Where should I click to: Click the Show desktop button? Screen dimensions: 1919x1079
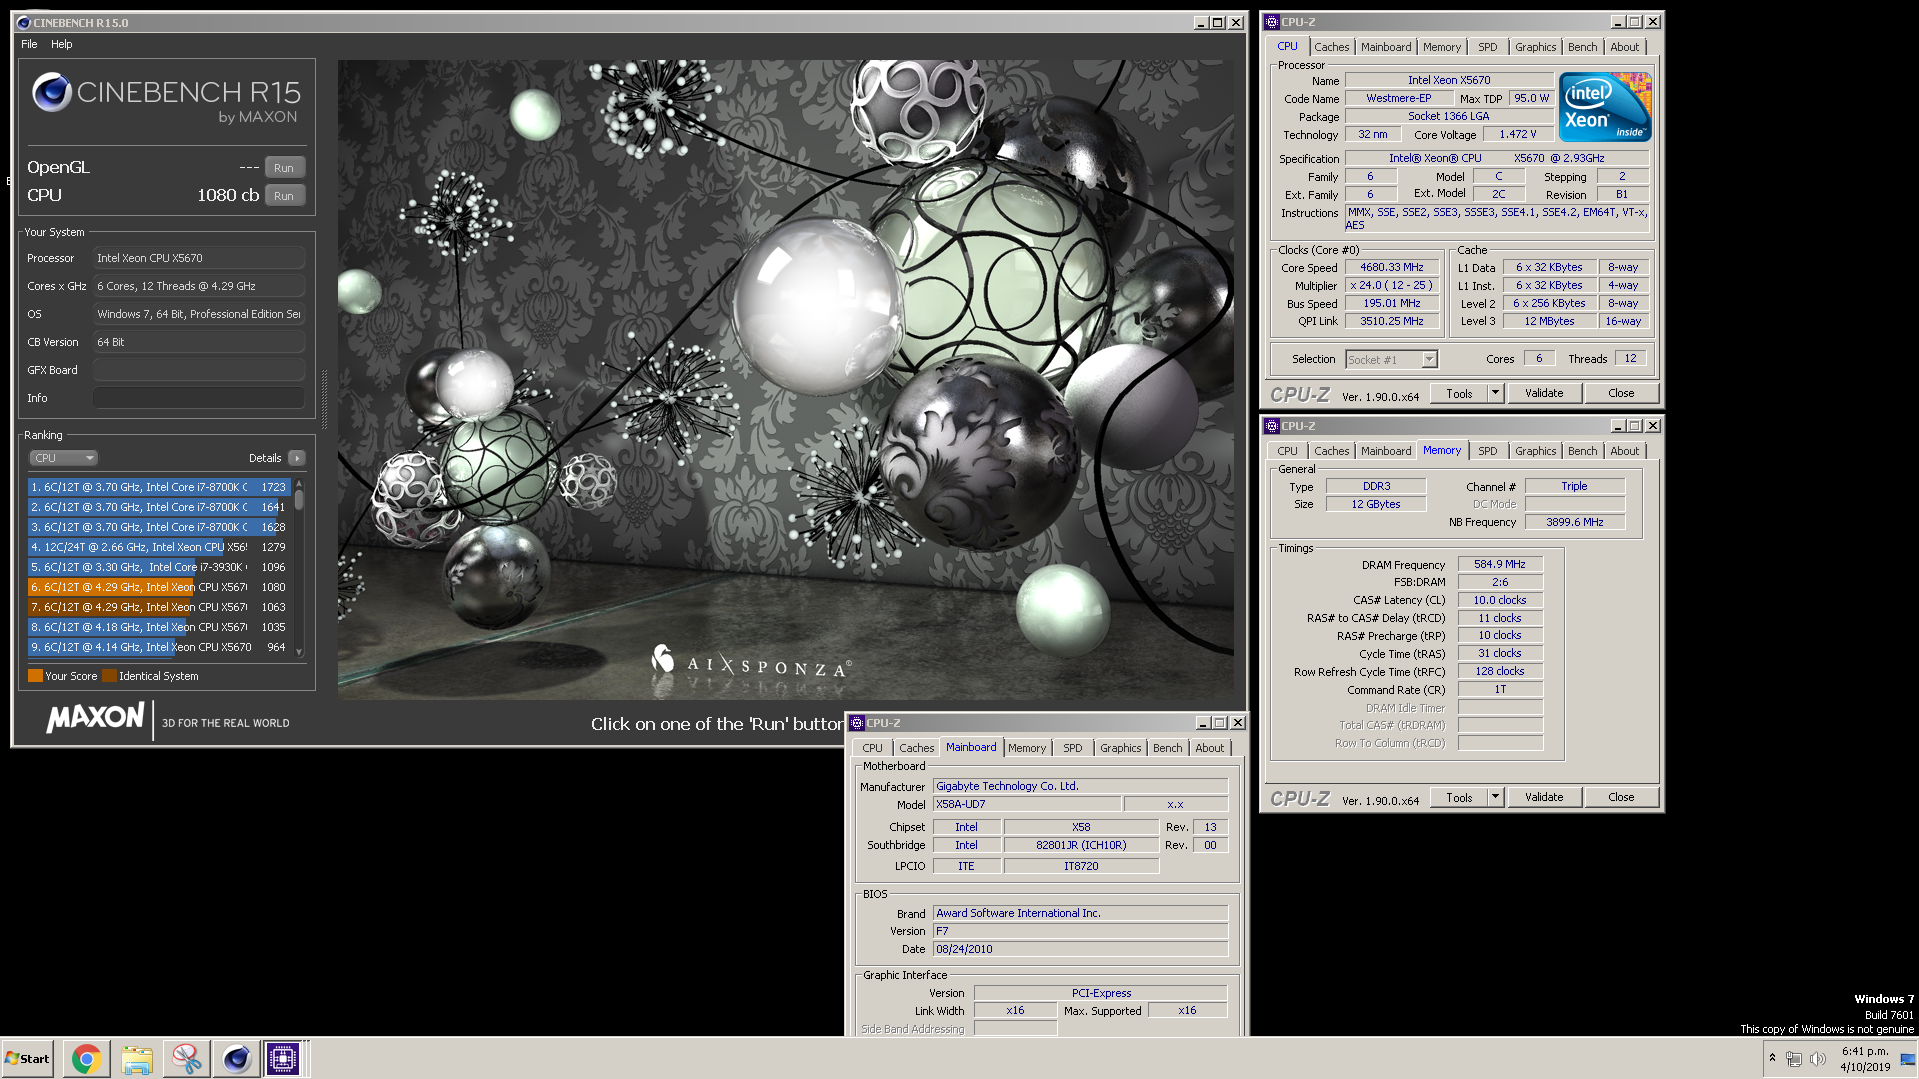[1909, 1058]
